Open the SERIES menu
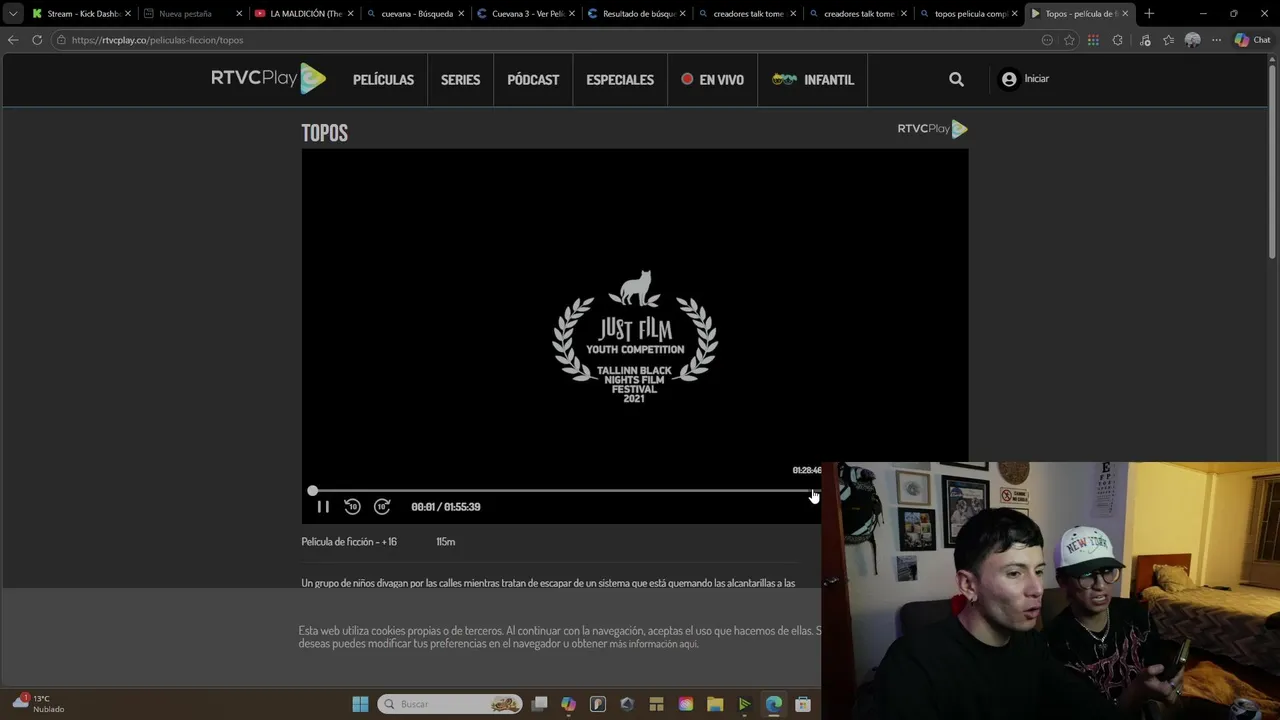 [460, 80]
